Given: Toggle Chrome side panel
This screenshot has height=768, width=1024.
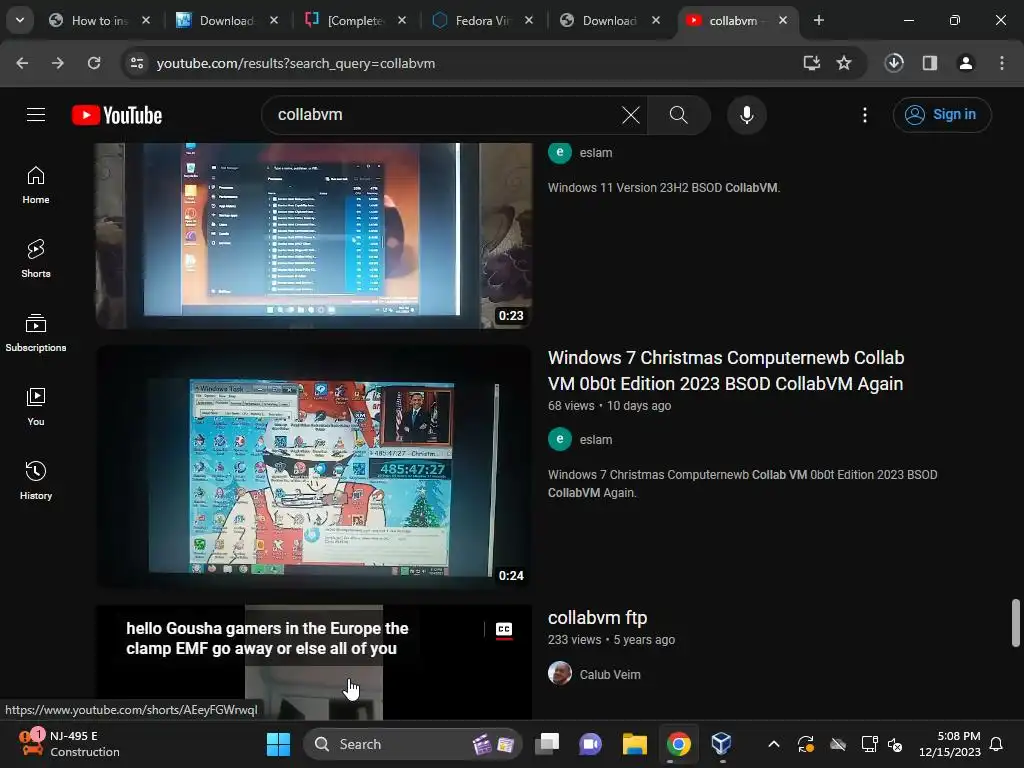Looking at the screenshot, I should tap(930, 63).
